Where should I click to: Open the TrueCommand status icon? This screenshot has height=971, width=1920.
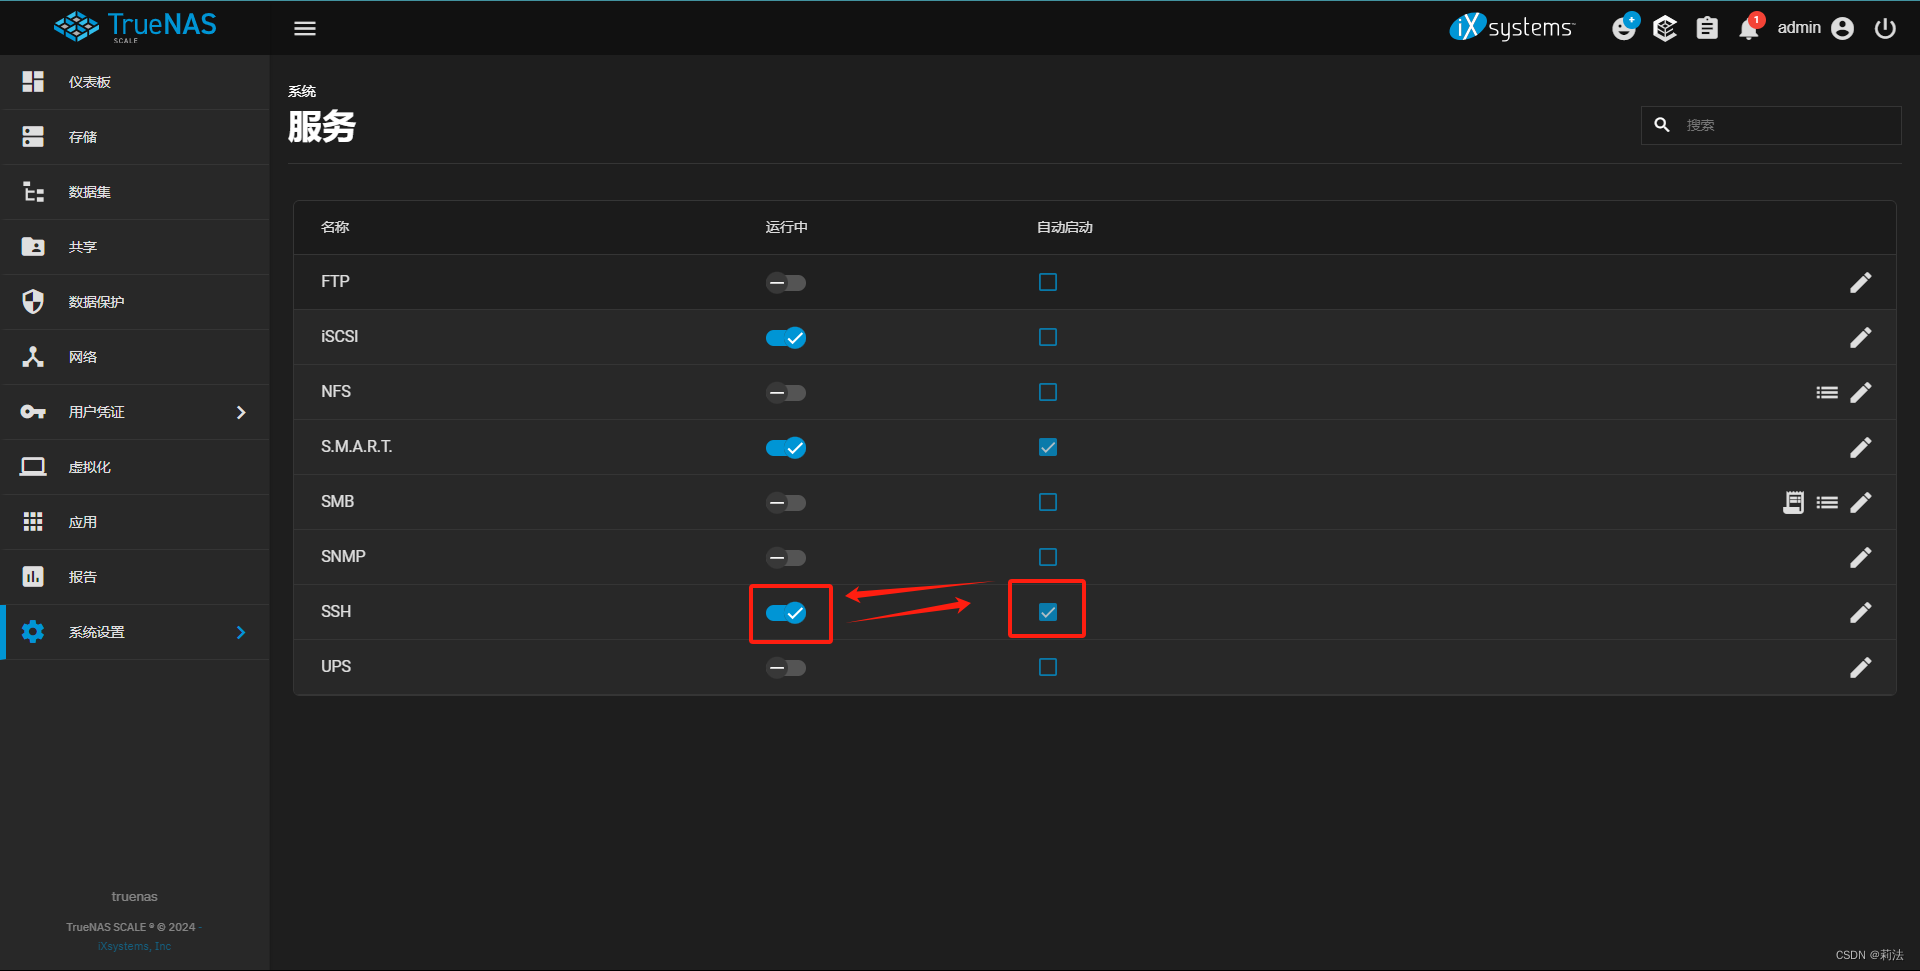pyautogui.click(x=1624, y=28)
